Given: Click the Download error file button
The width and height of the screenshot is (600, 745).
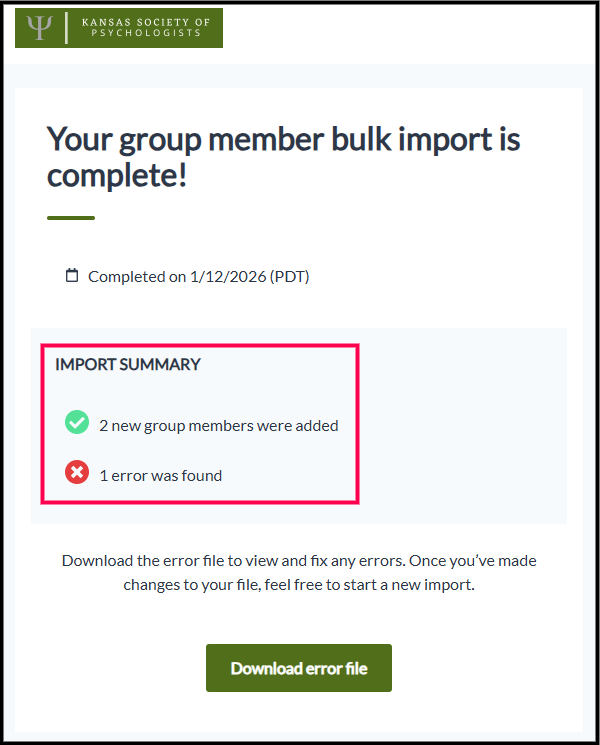Looking at the screenshot, I should 298,668.
